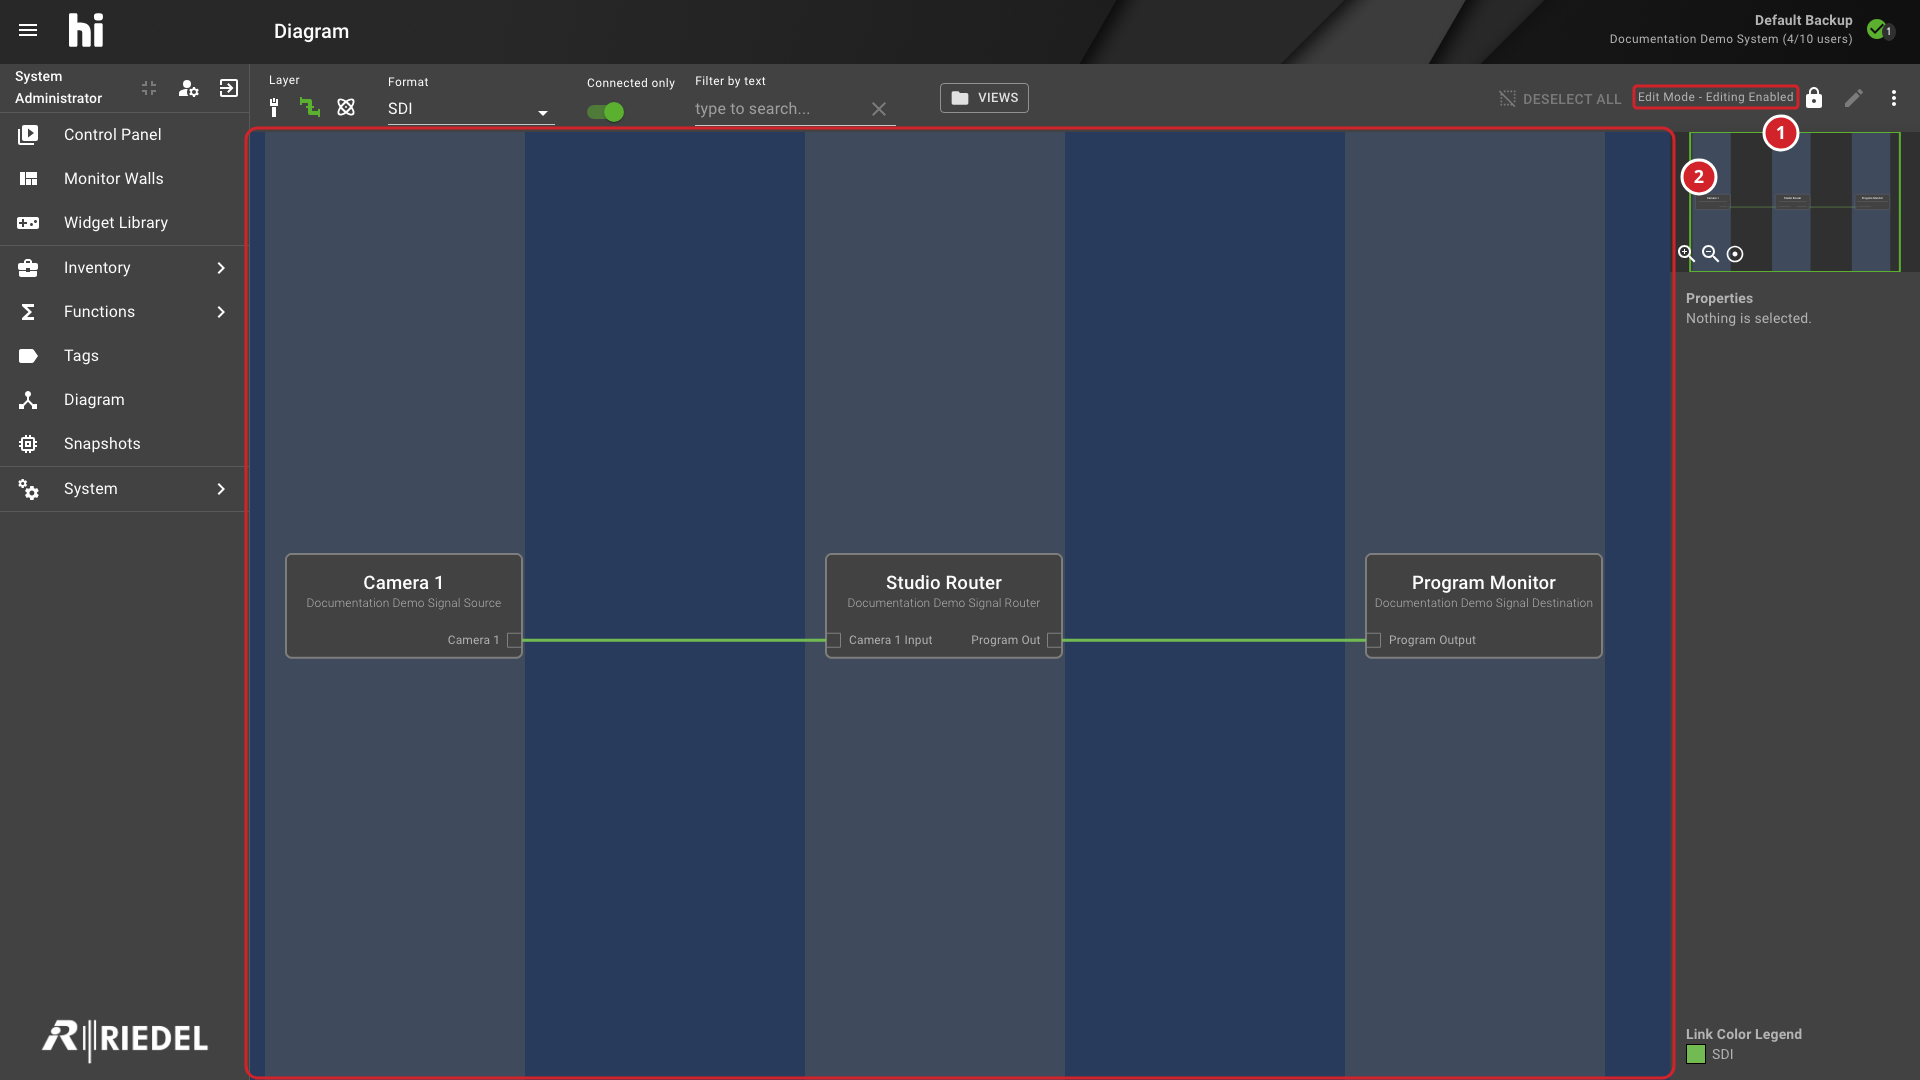Viewport: 1920px width, 1080px height.
Task: Click the green backup status check icon
Action: coord(1876,29)
